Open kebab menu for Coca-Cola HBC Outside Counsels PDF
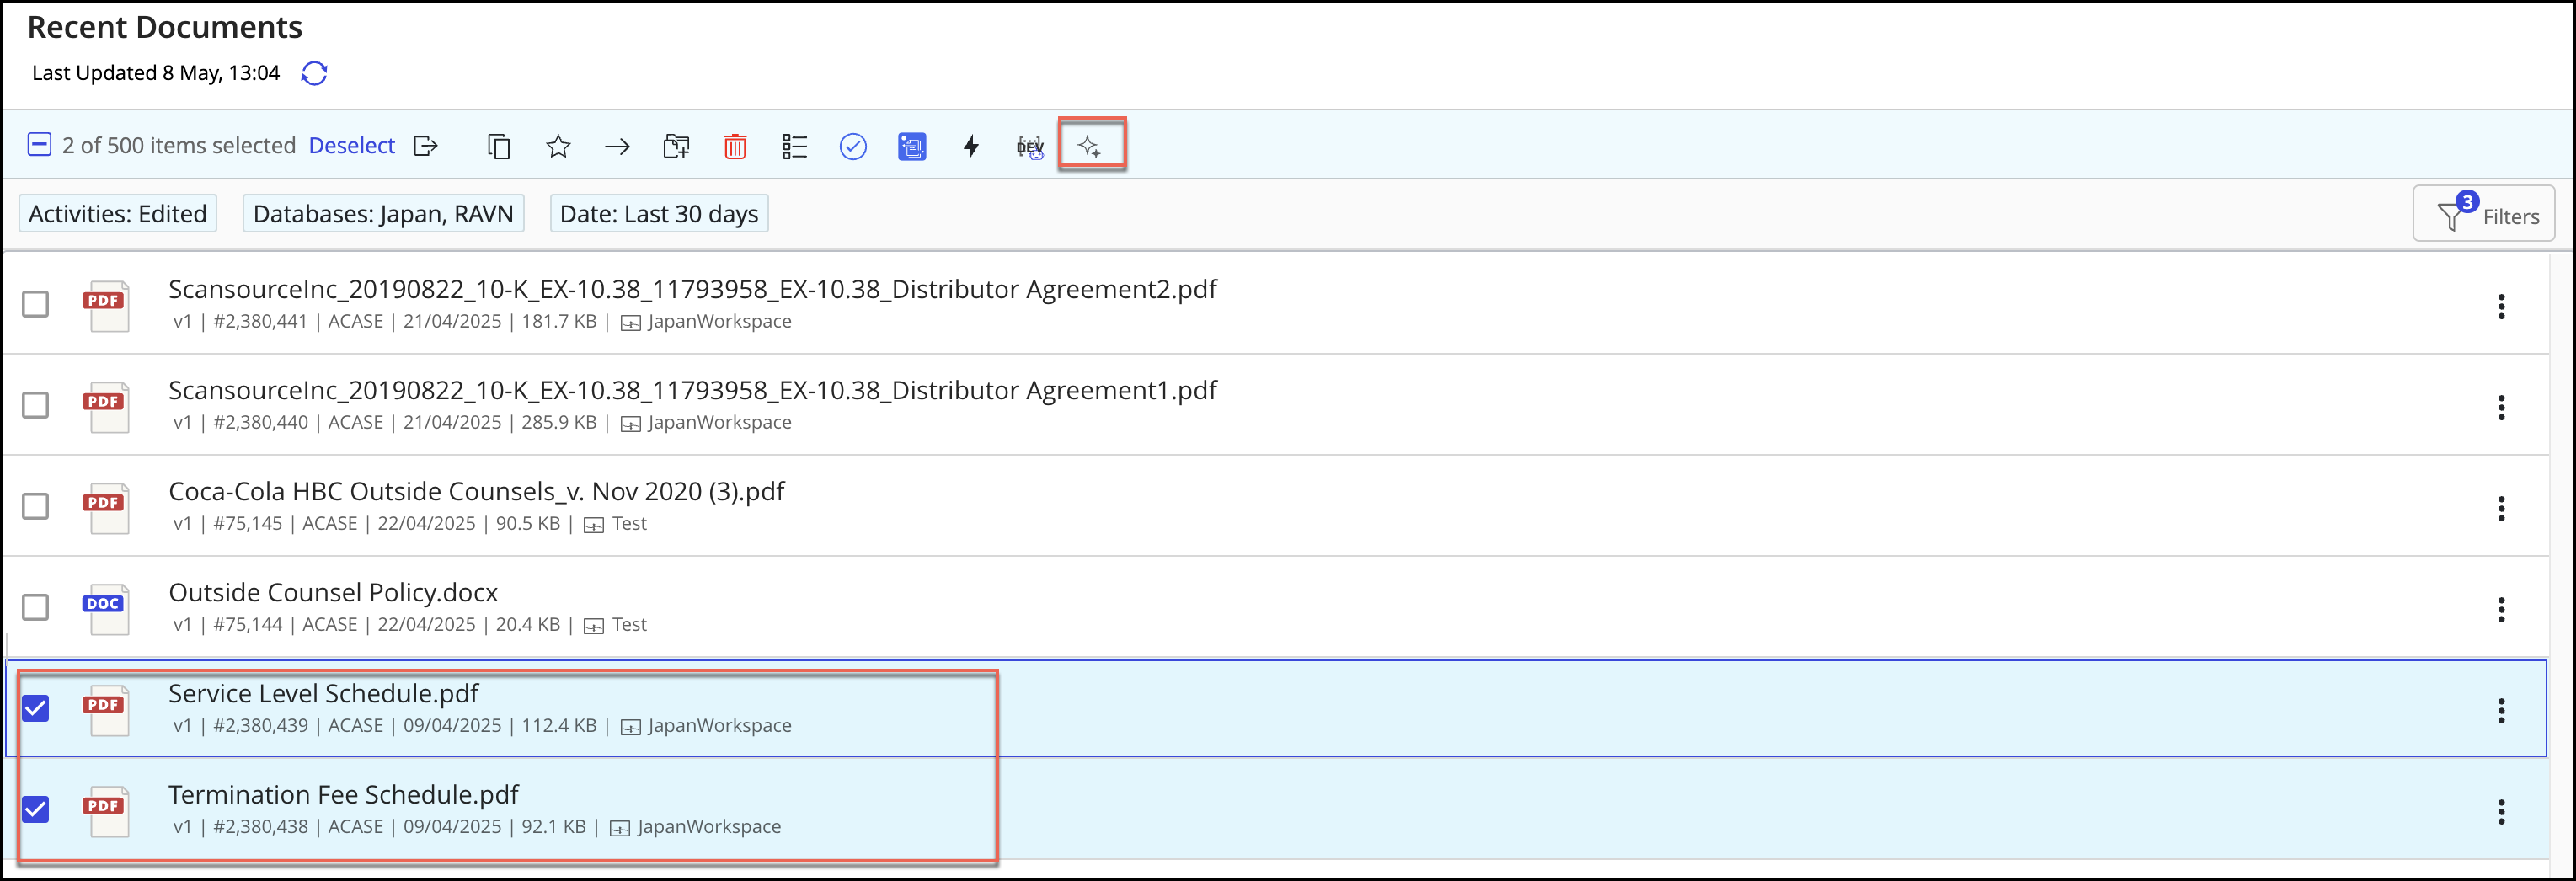2576x881 pixels. click(x=2500, y=508)
